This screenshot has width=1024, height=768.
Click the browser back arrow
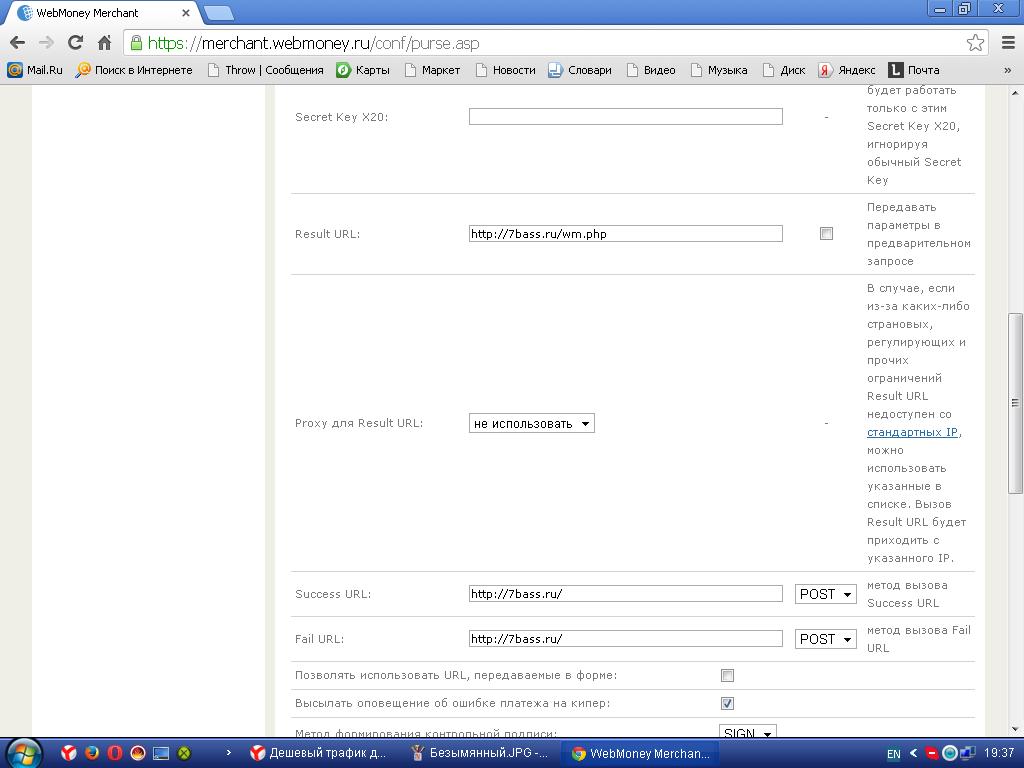[17, 42]
